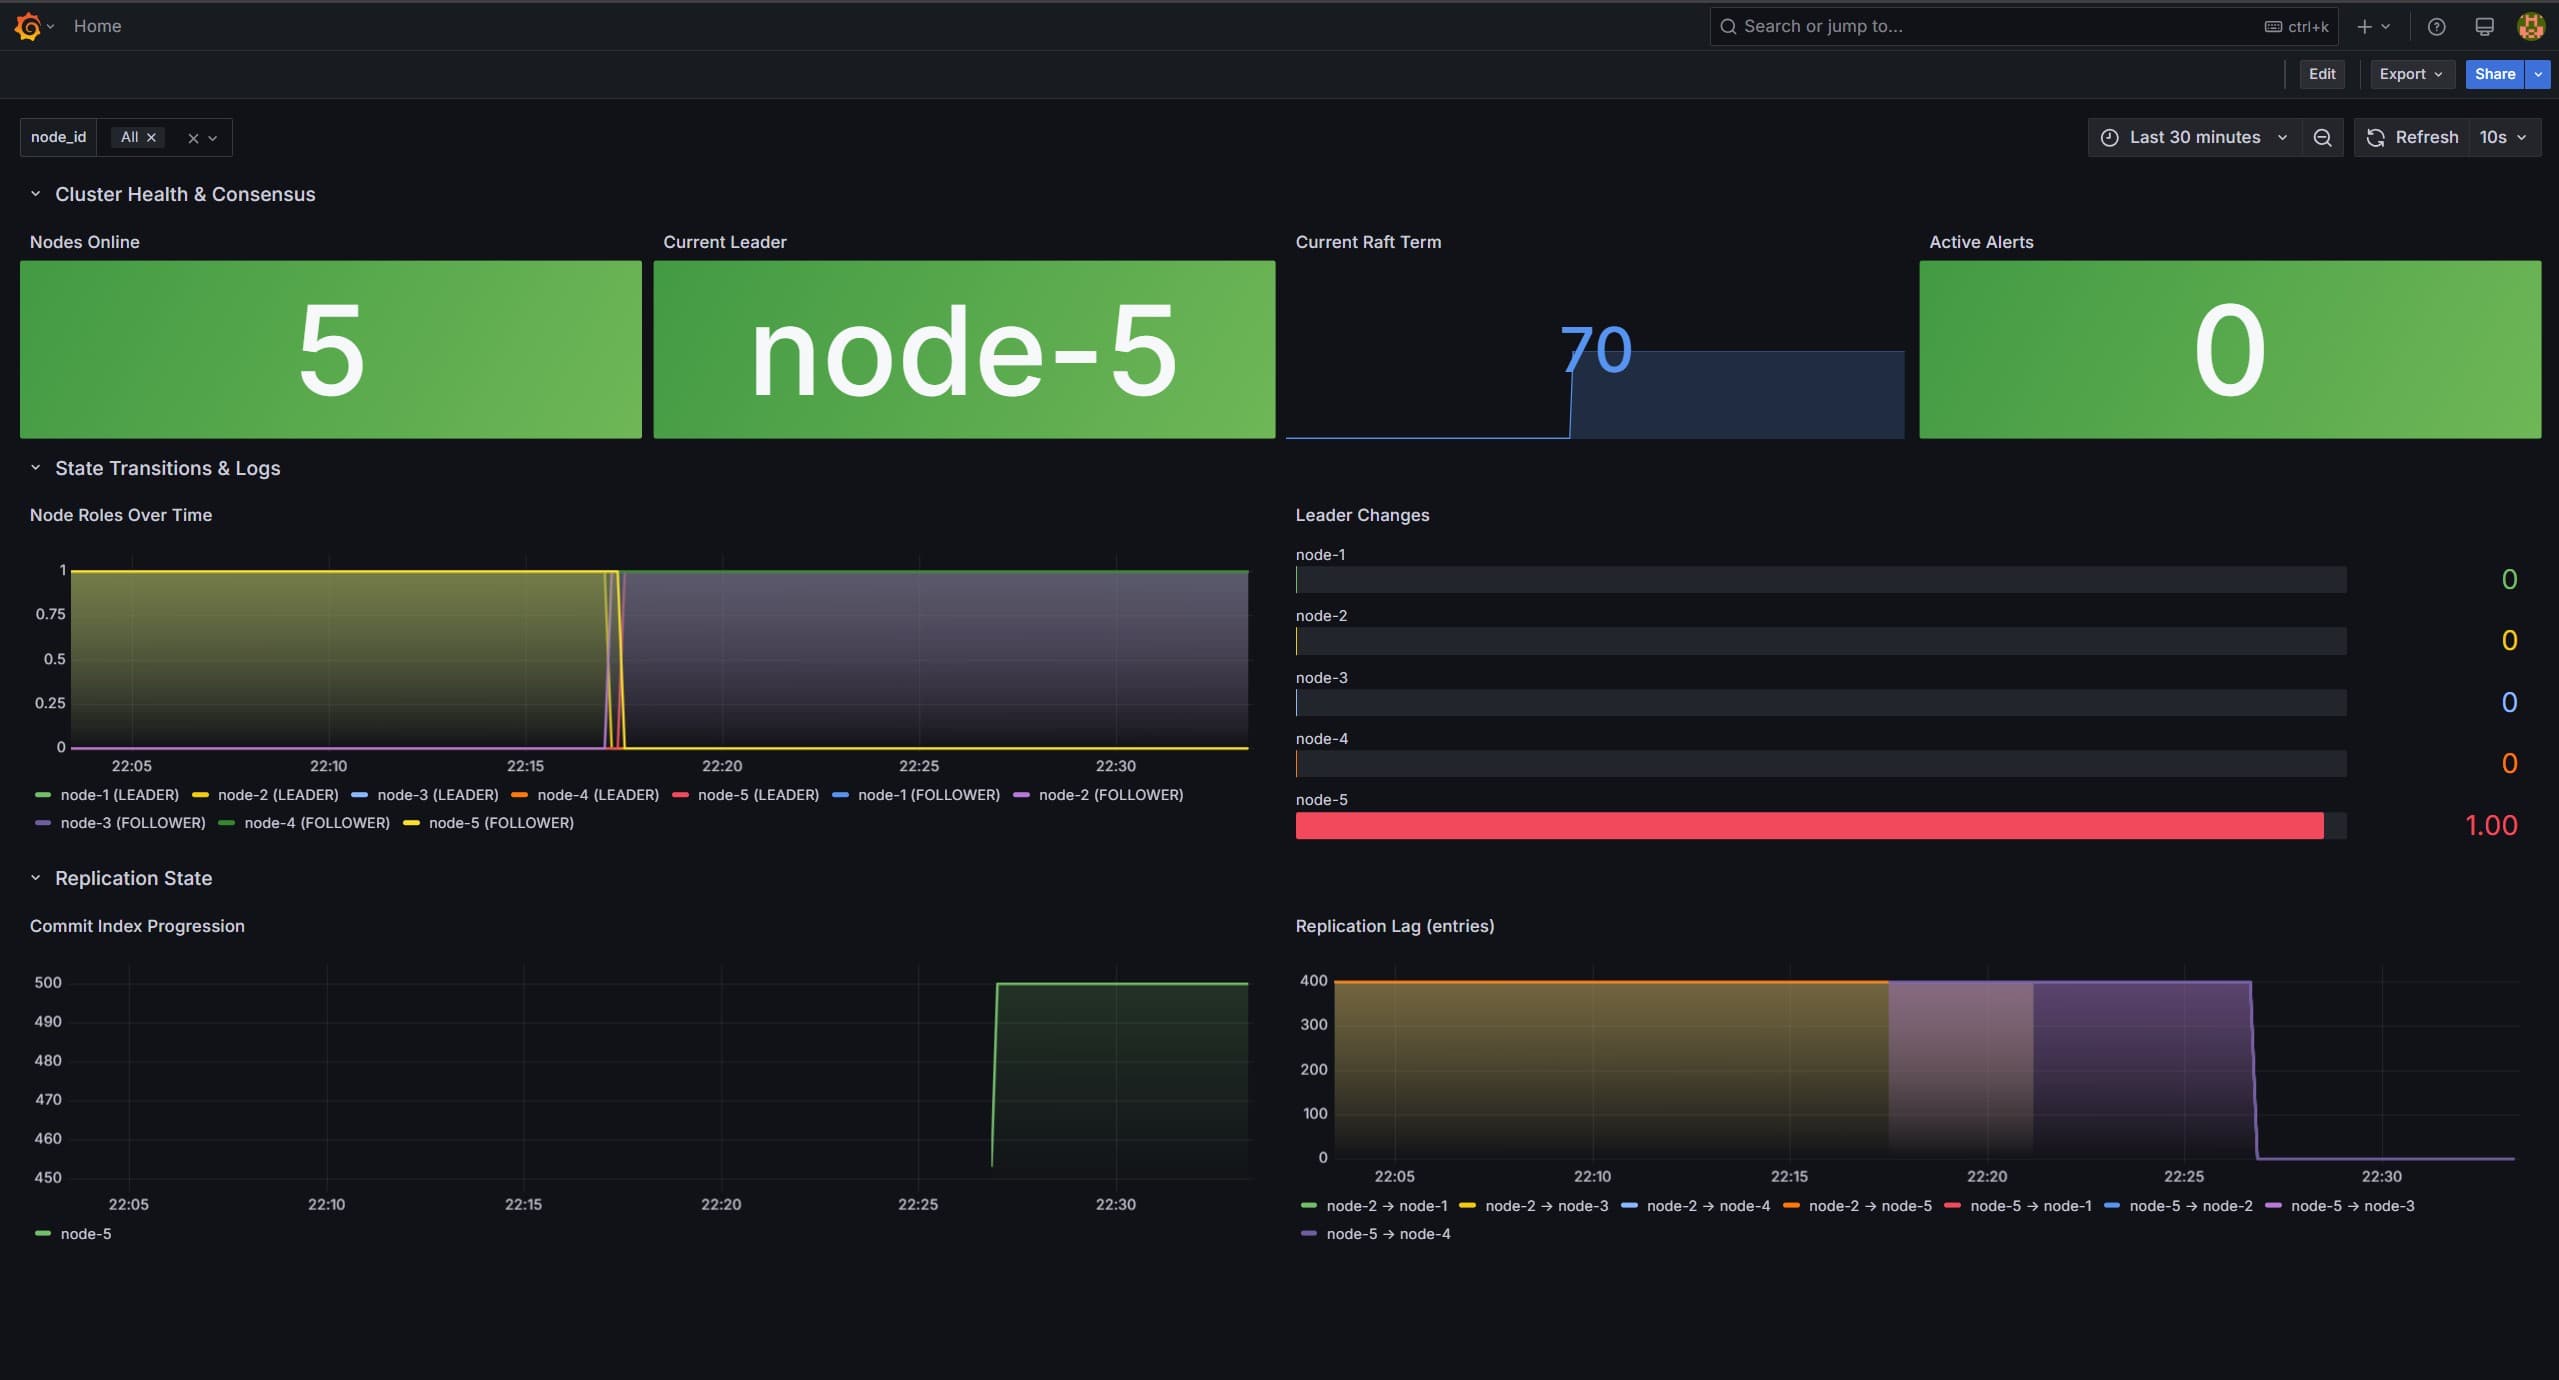Viewport: 2559px width, 1380px height.
Task: Click the help question mark icon
Action: coord(2436,27)
